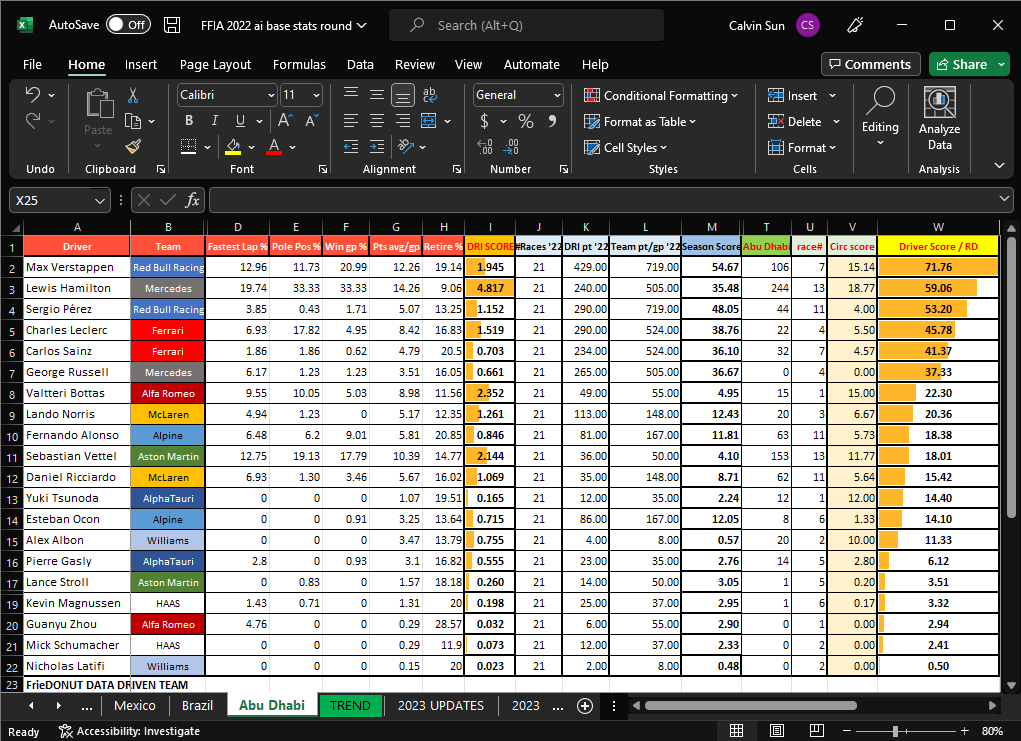Click the Search box in title bar
Image resolution: width=1021 pixels, height=741 pixels.
pyautogui.click(x=526, y=25)
